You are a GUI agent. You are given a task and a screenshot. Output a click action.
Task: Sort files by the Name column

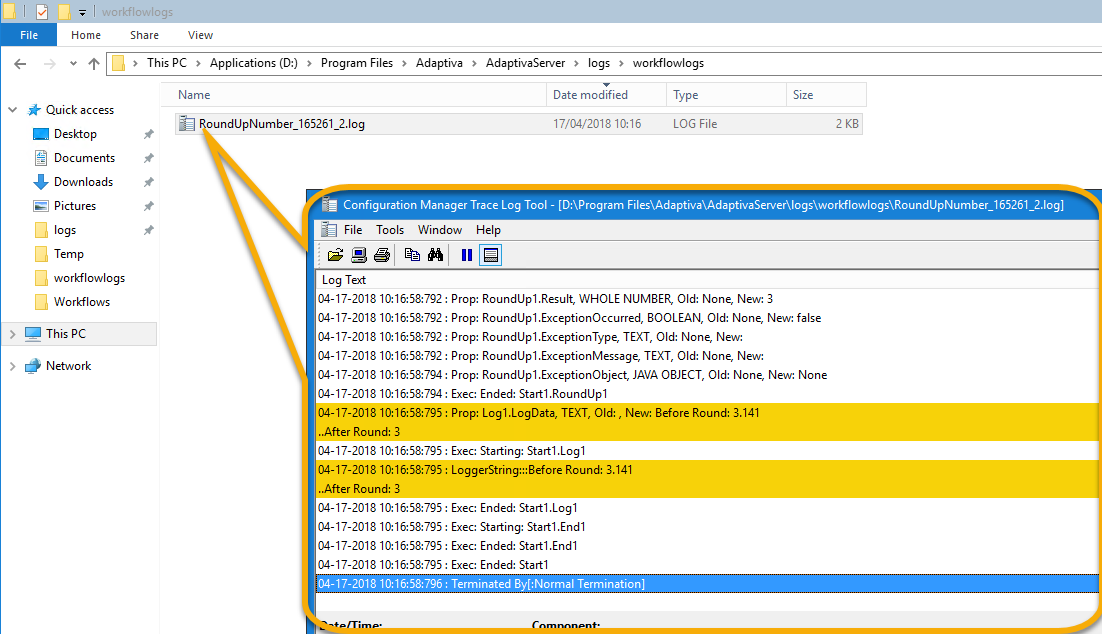[354, 95]
